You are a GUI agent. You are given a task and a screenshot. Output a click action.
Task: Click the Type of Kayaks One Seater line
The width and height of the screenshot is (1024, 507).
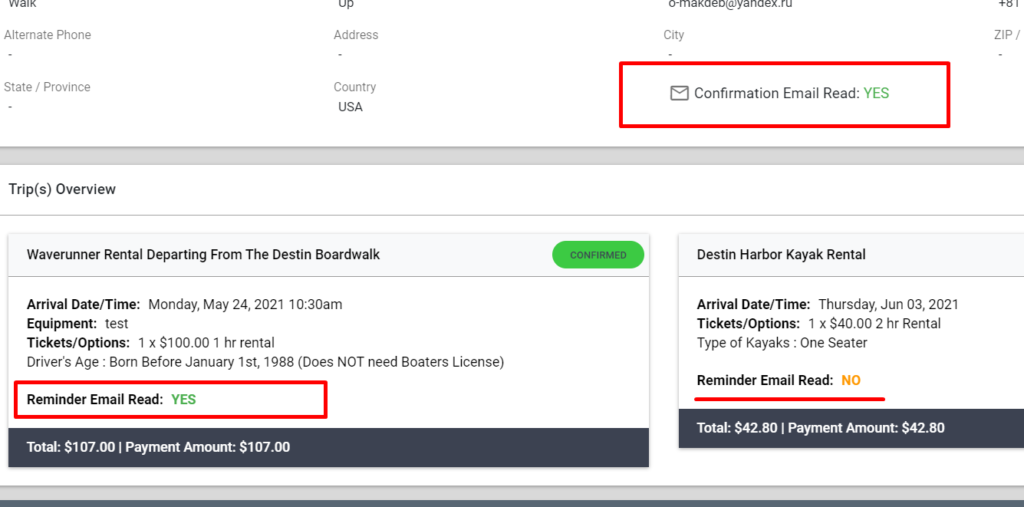tap(782, 343)
